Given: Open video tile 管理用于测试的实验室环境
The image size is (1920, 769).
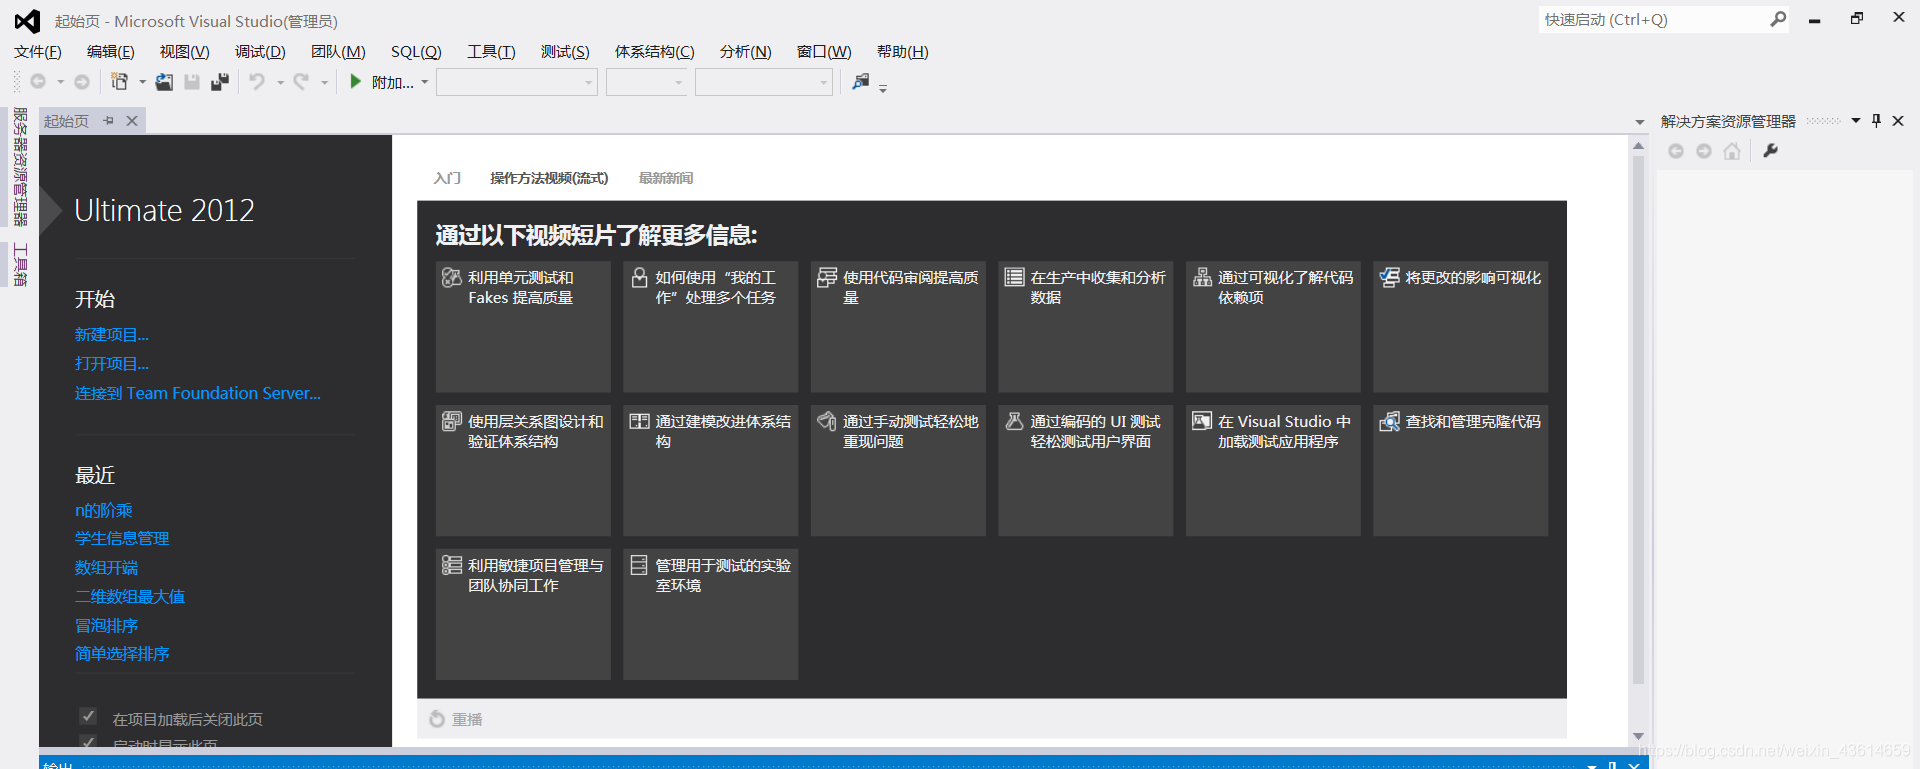Looking at the screenshot, I should coord(711,615).
